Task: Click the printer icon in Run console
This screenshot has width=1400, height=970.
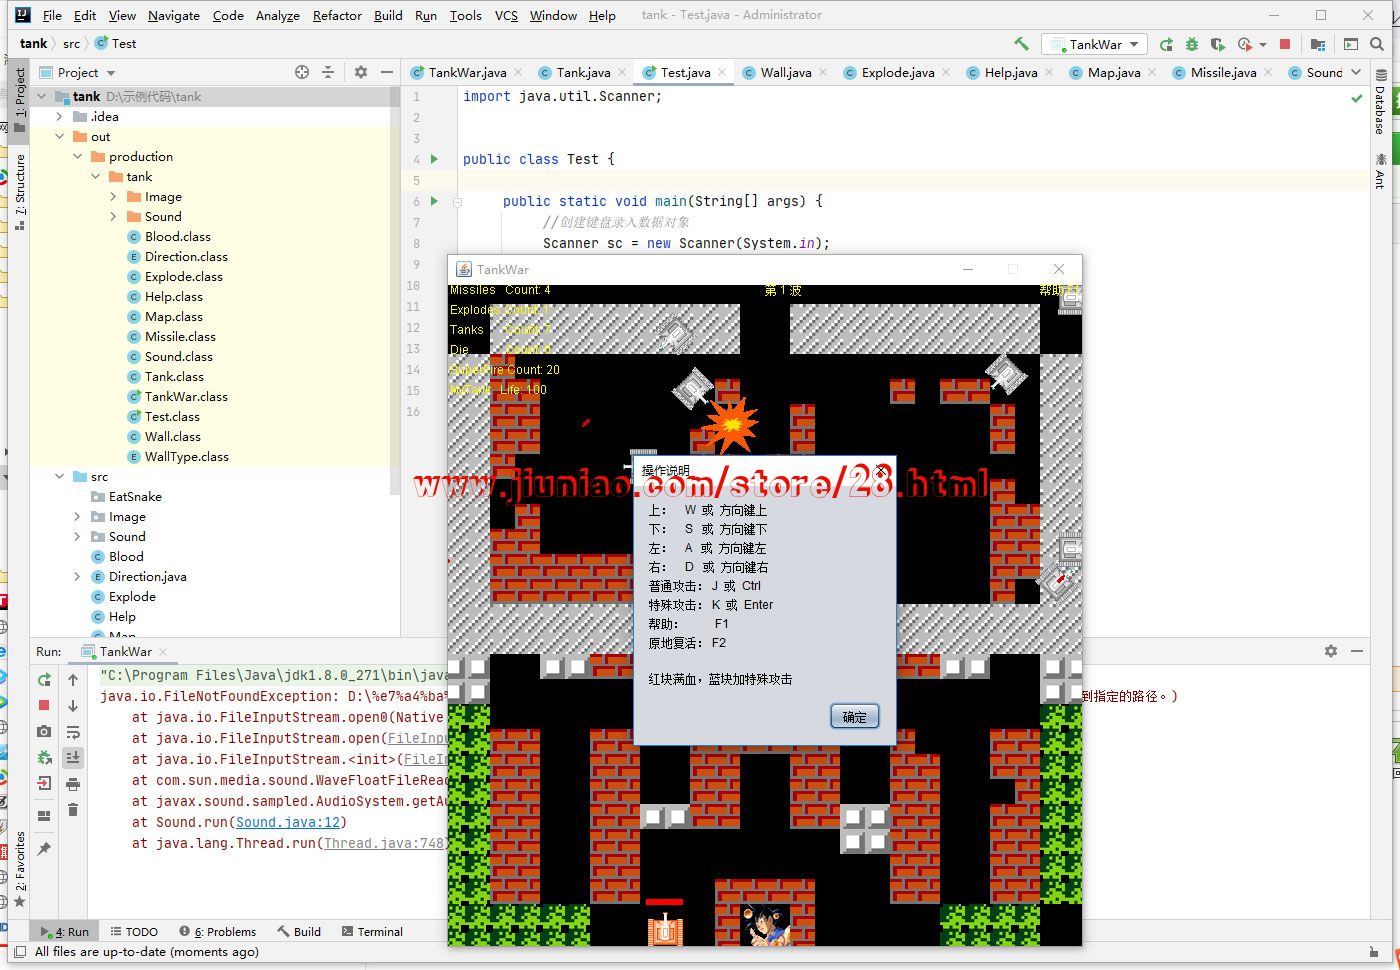Action: (x=73, y=784)
